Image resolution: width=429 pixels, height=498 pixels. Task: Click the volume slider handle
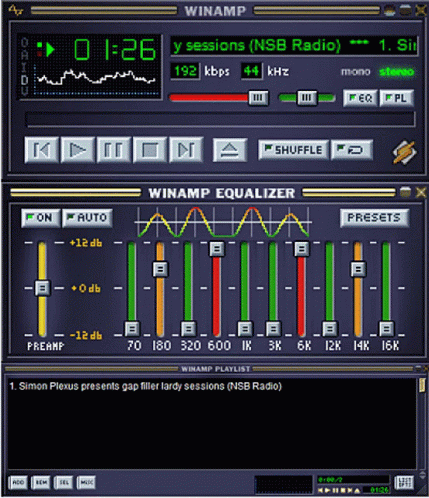258,98
